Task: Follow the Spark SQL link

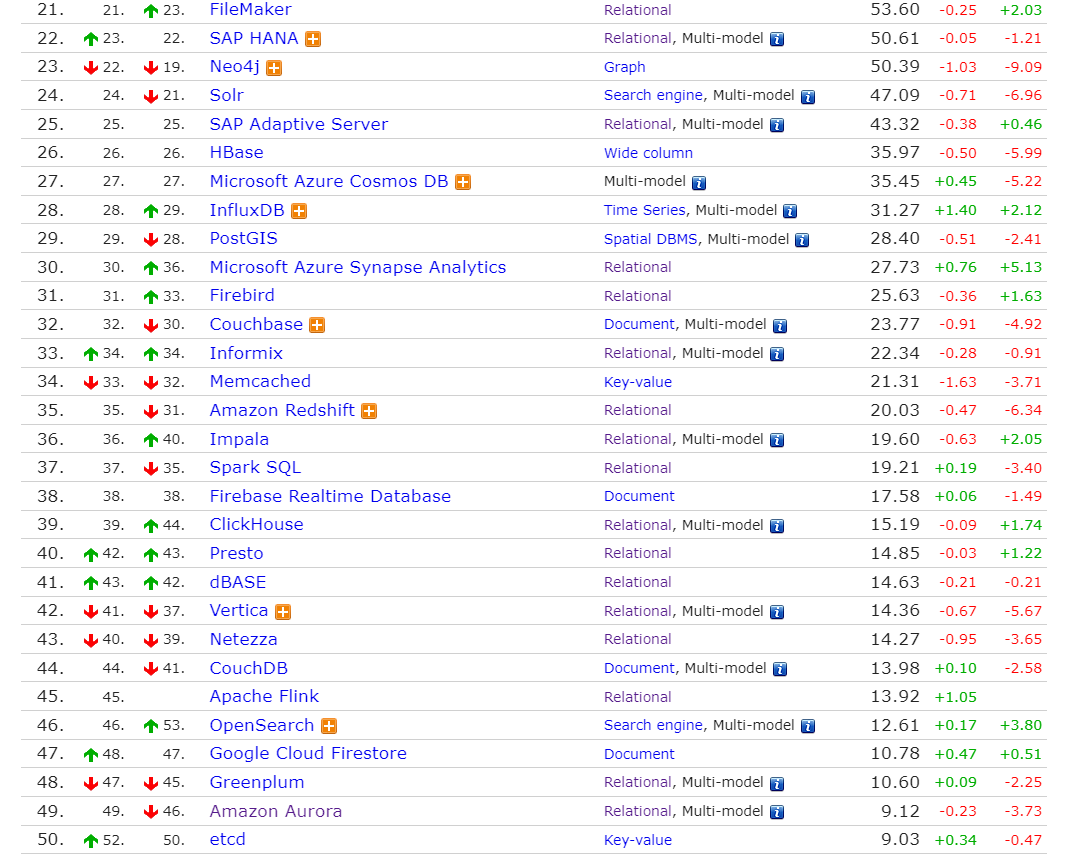Action: click(x=255, y=468)
